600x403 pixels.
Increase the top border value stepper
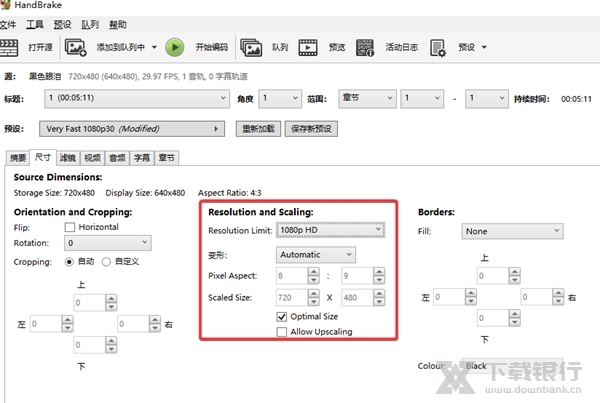point(515,272)
